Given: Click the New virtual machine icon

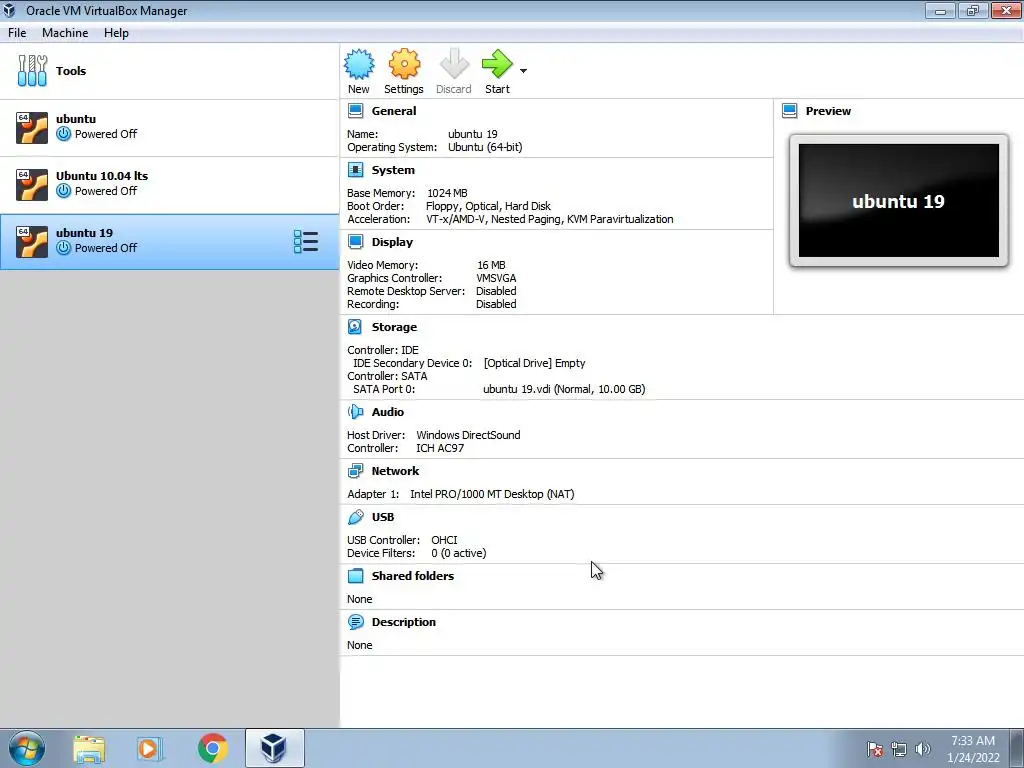Looking at the screenshot, I should pos(359,64).
